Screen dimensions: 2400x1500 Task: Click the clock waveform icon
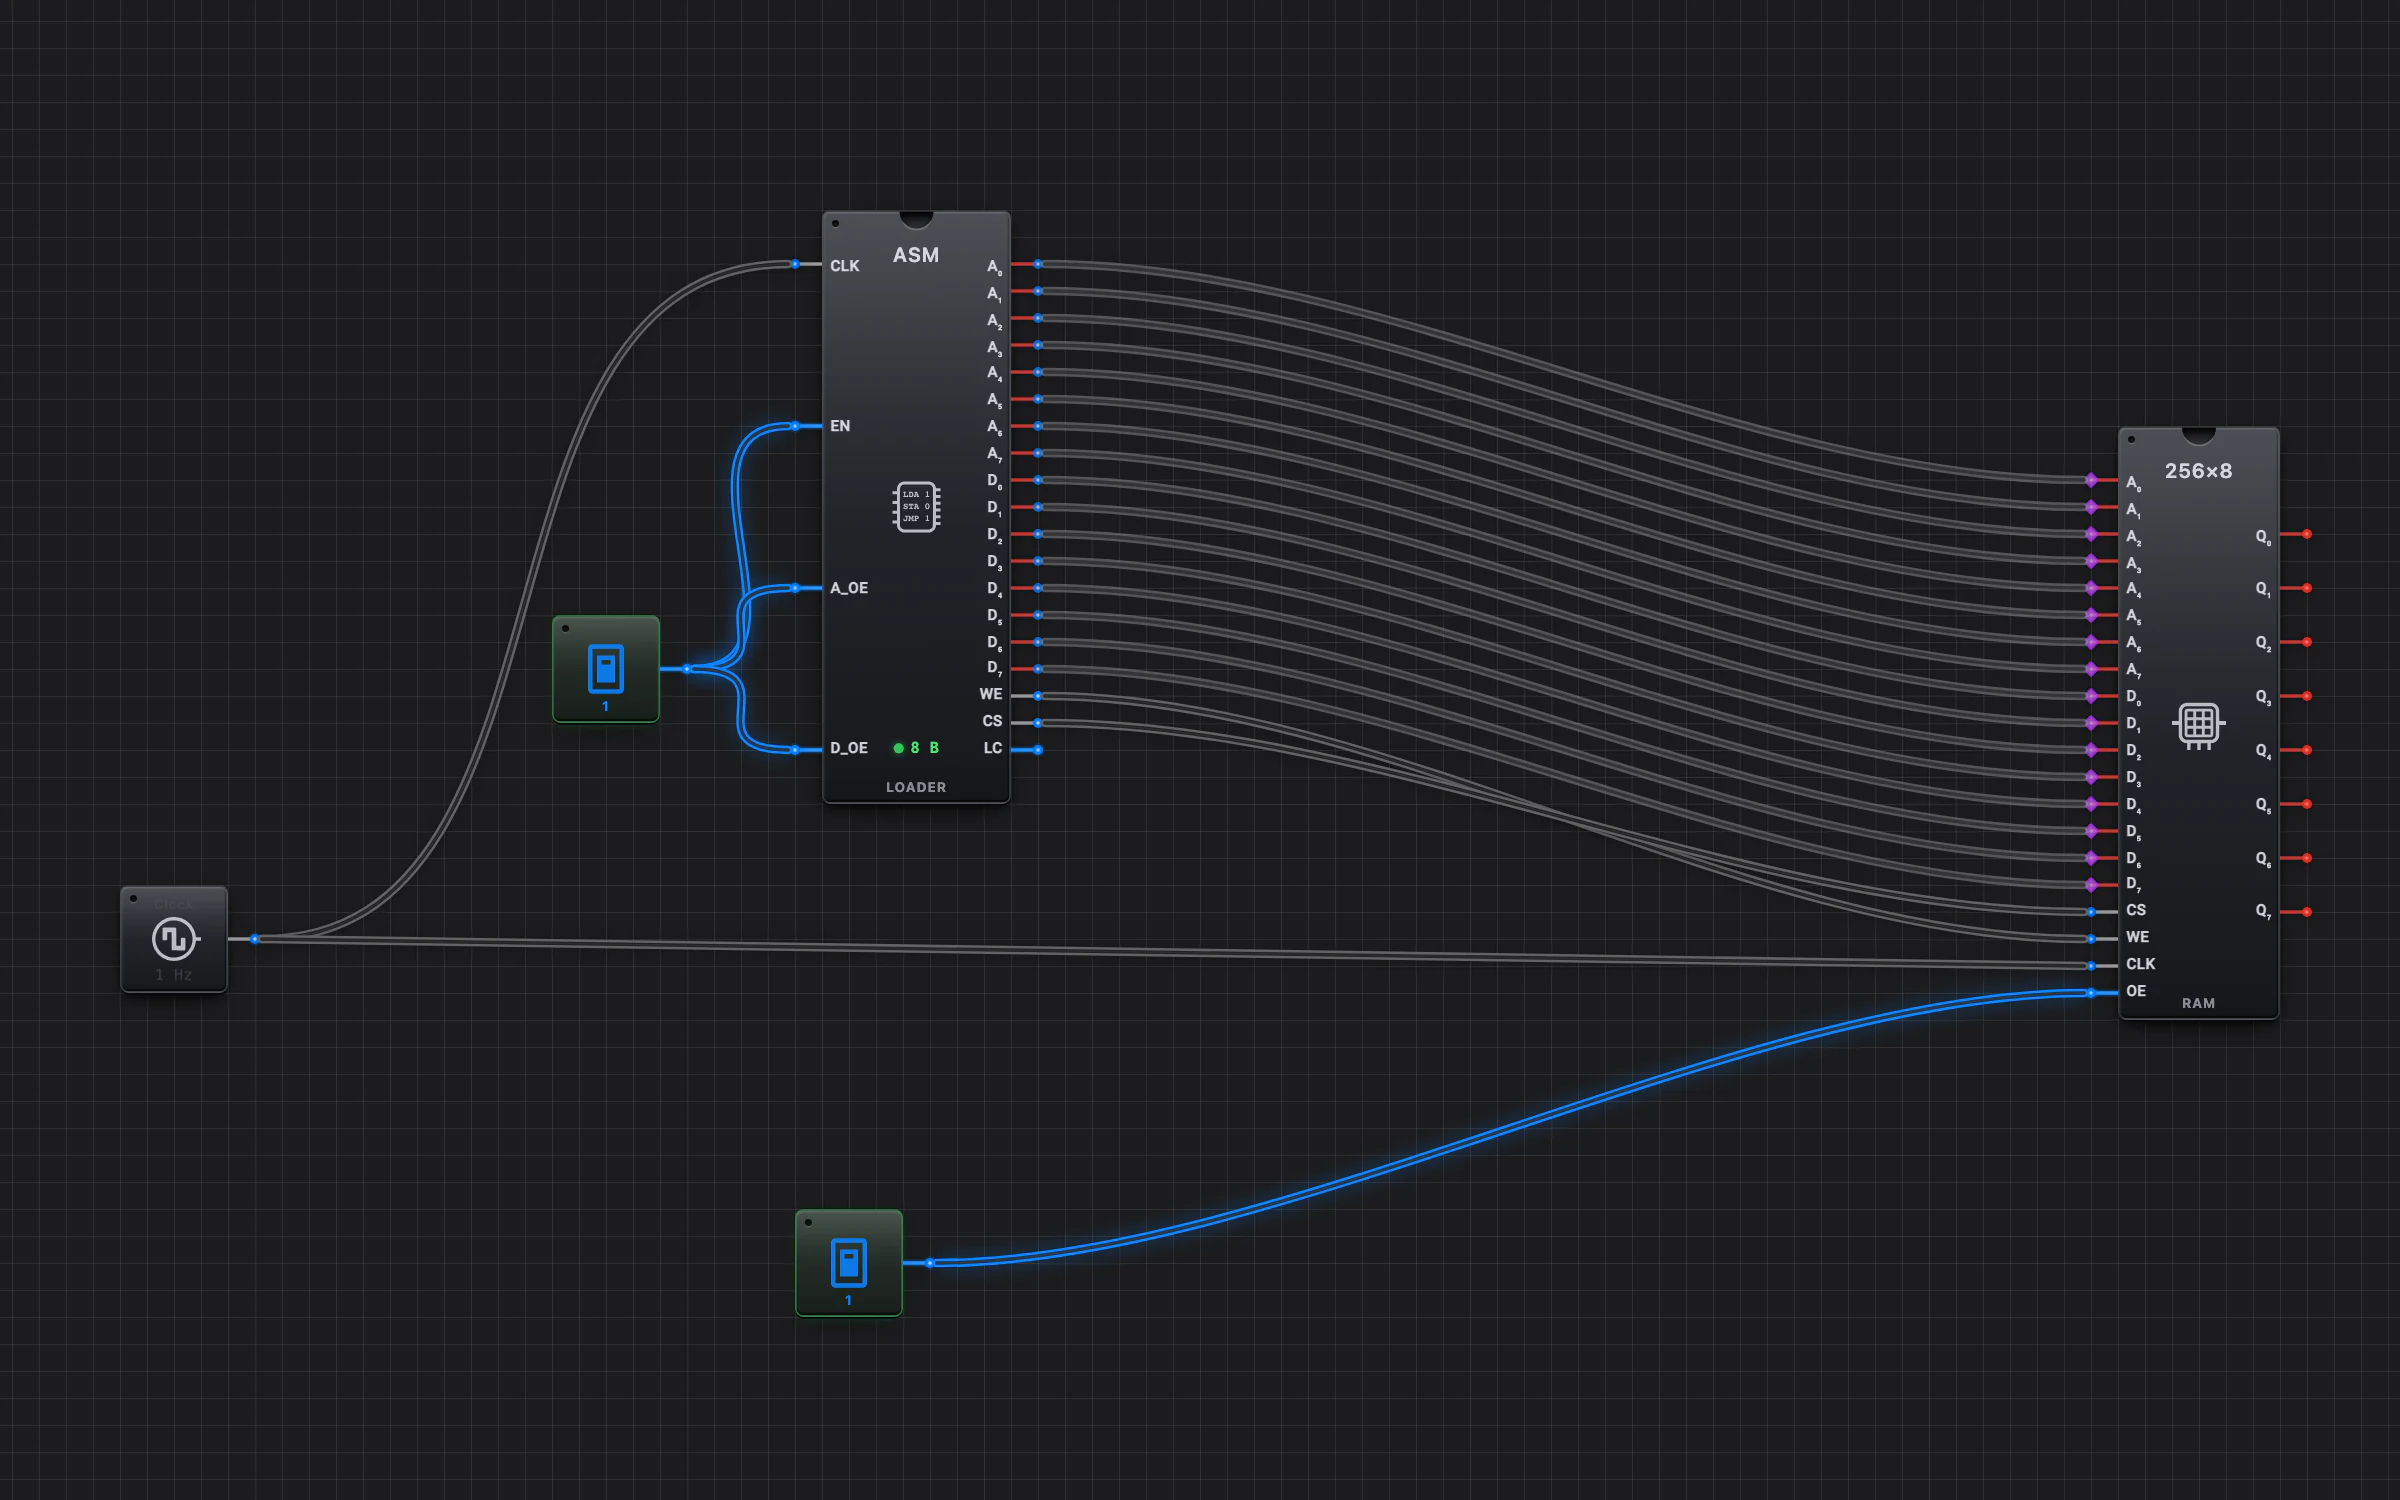pyautogui.click(x=175, y=939)
